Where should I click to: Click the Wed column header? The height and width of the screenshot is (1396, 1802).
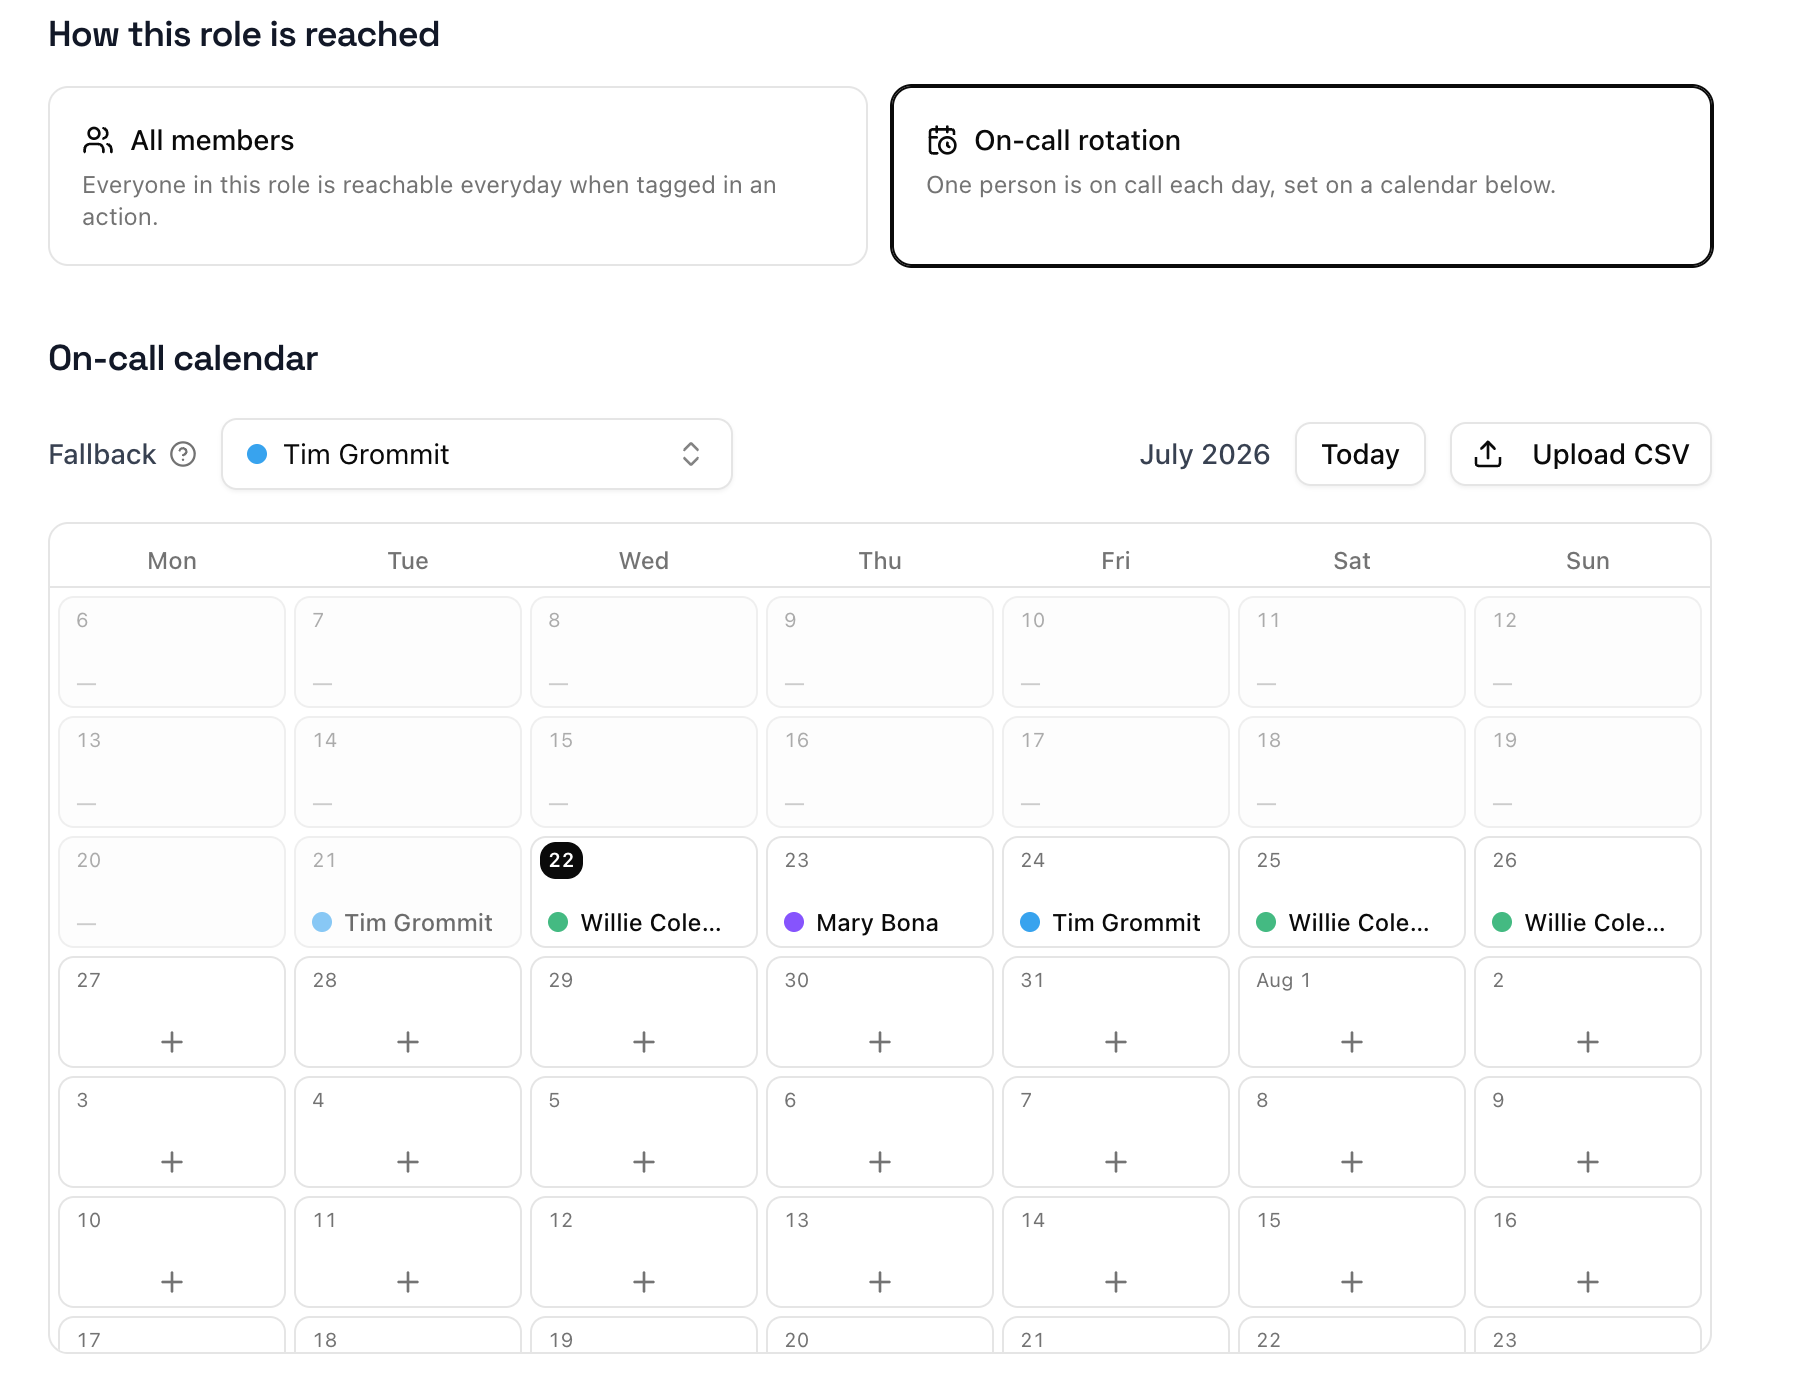point(644,561)
